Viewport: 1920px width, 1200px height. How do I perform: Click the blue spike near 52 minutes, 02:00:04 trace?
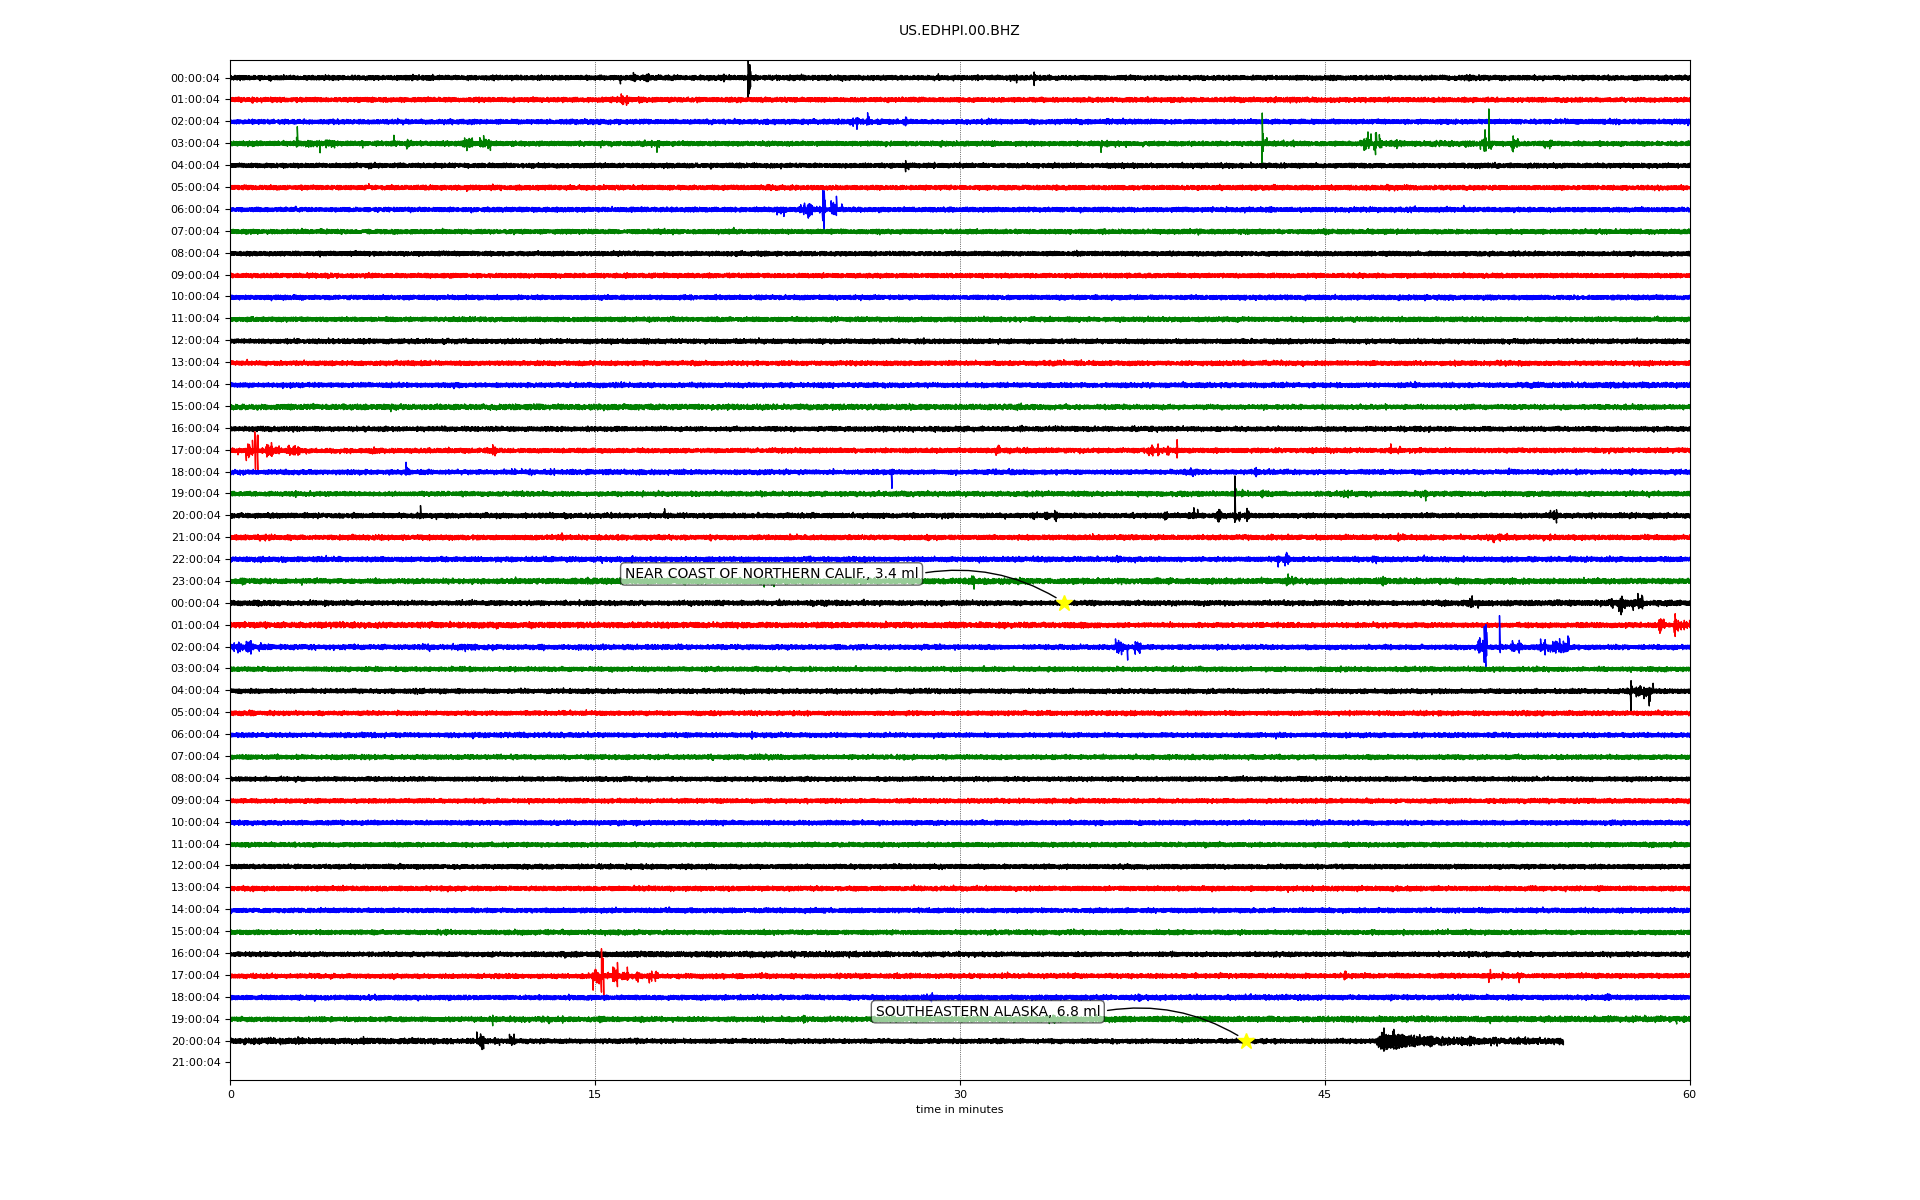(x=1485, y=645)
